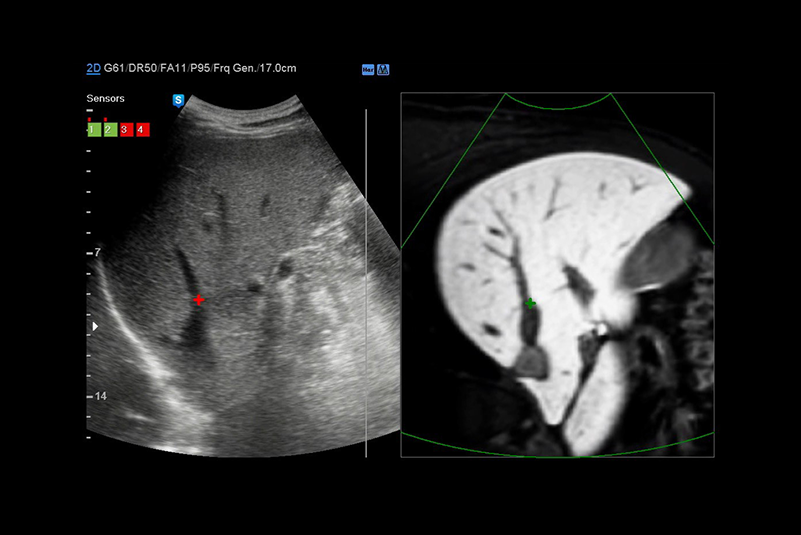This screenshot has height=535, width=801.
Task: Click the 14 cm mark on depth scale
Action: tap(99, 397)
